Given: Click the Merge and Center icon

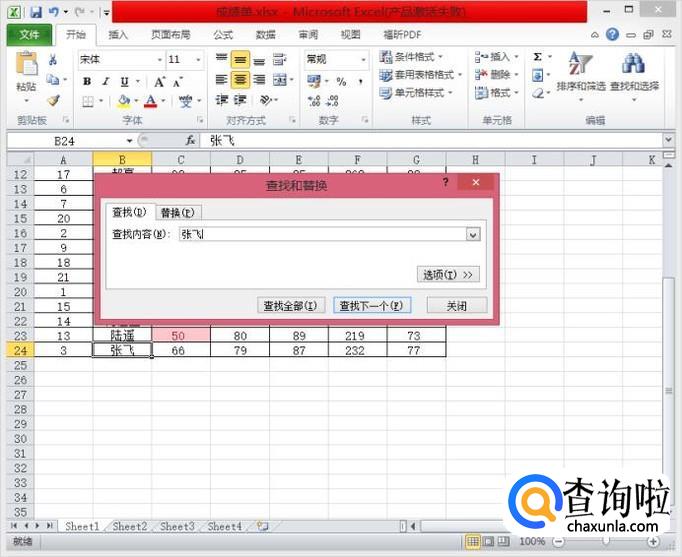Looking at the screenshot, I should pyautogui.click(x=279, y=80).
